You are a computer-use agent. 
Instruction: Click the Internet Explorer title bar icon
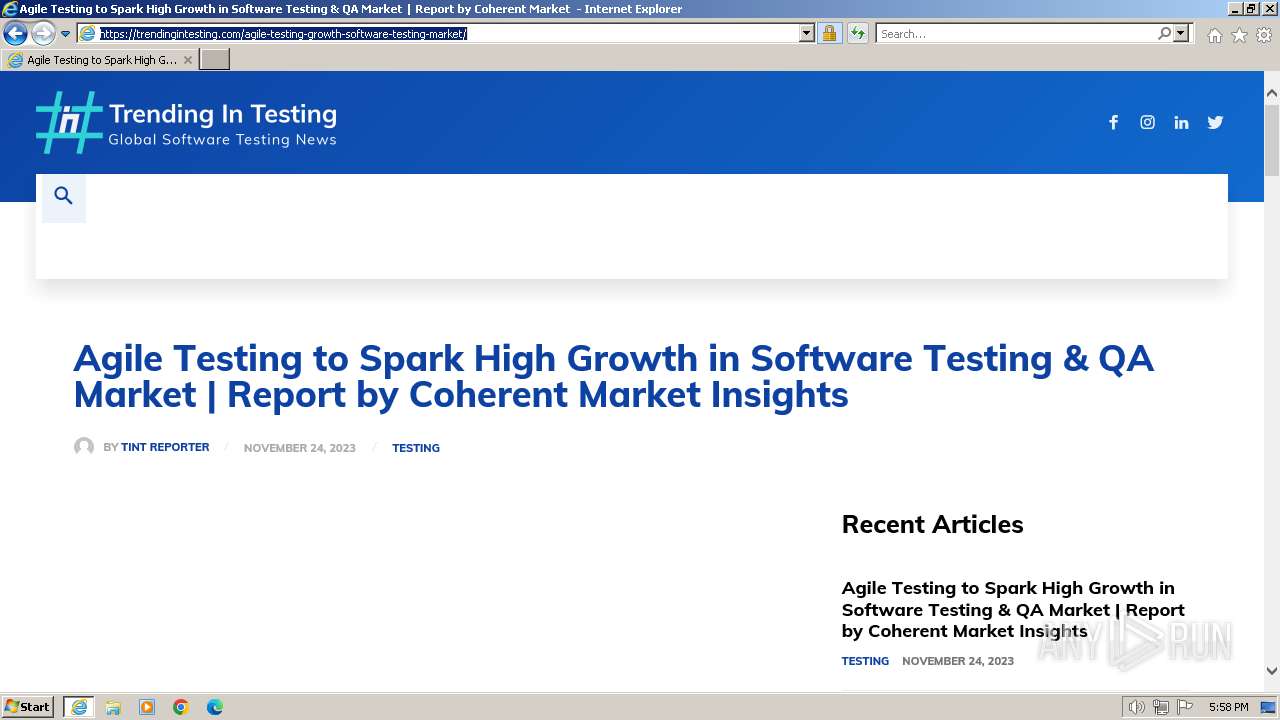(x=10, y=9)
